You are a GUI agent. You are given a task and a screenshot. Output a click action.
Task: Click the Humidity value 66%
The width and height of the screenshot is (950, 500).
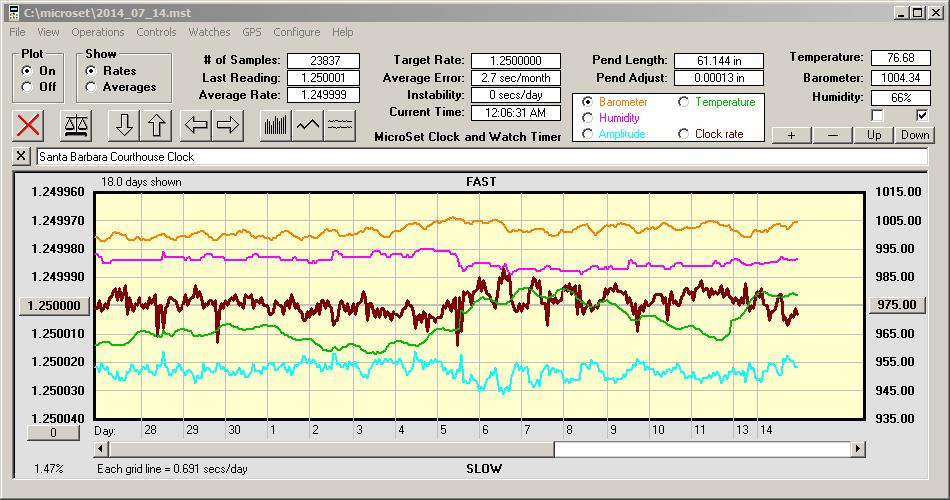click(x=900, y=97)
